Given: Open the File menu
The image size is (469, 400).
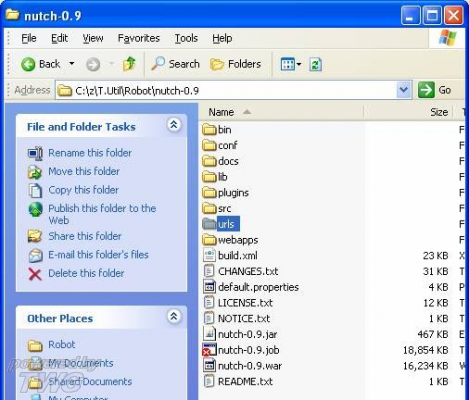Looking at the screenshot, I should 29,38.
